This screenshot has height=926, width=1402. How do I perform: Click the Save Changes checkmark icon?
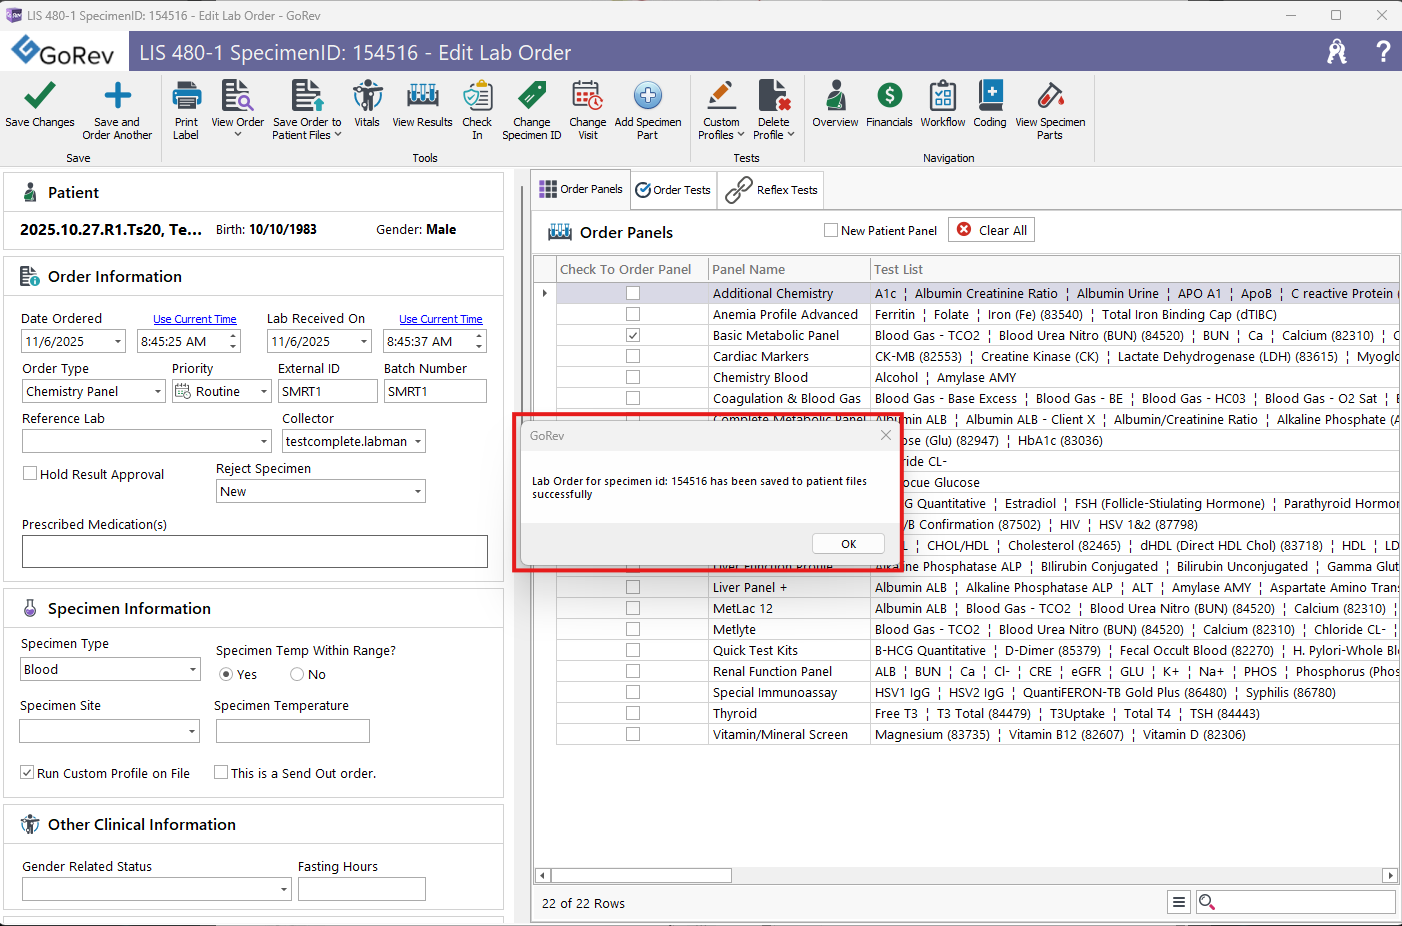pyautogui.click(x=39, y=97)
